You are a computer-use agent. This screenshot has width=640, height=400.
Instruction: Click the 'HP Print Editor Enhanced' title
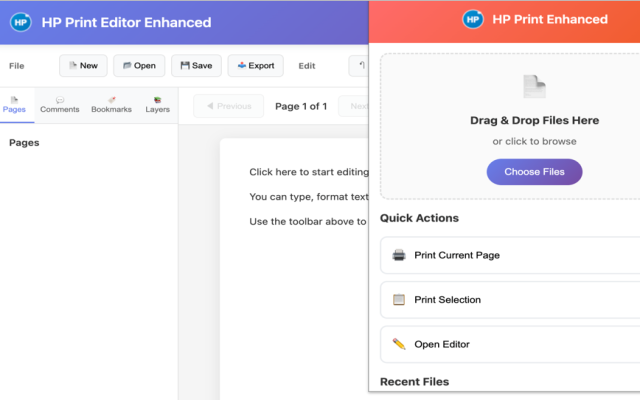point(127,22)
